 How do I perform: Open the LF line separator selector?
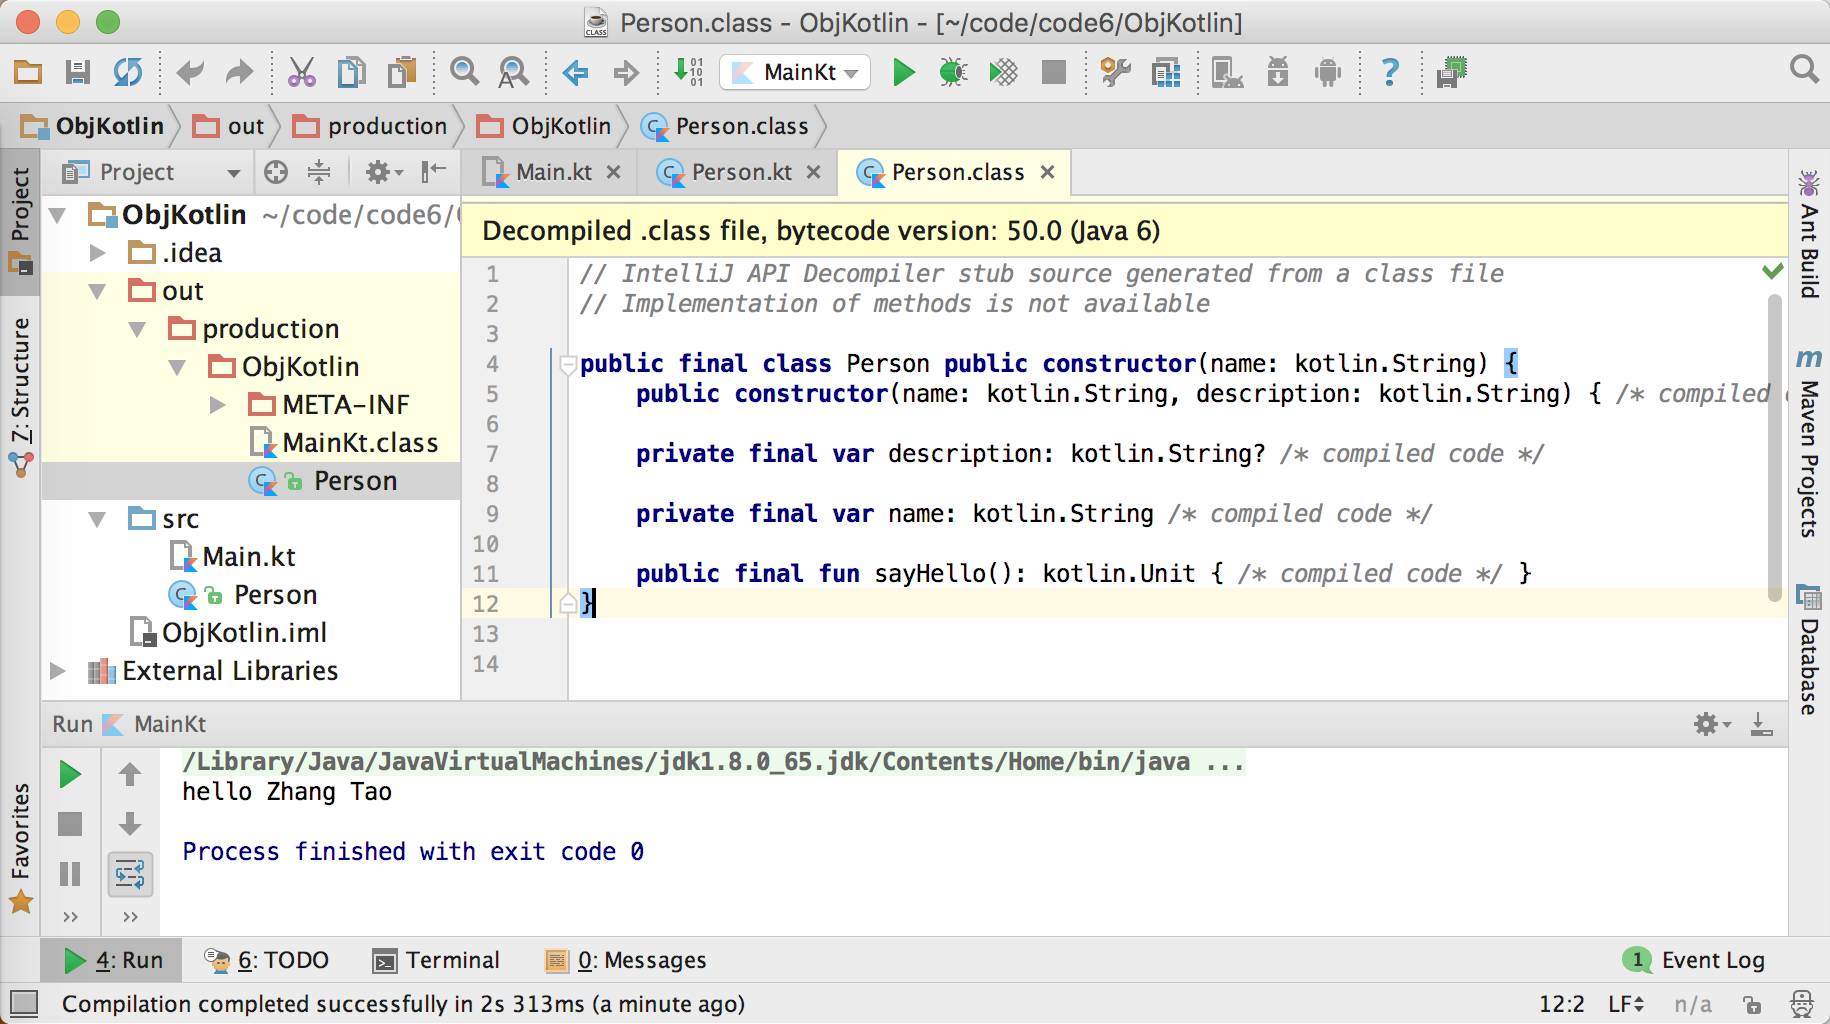[x=1626, y=1004]
